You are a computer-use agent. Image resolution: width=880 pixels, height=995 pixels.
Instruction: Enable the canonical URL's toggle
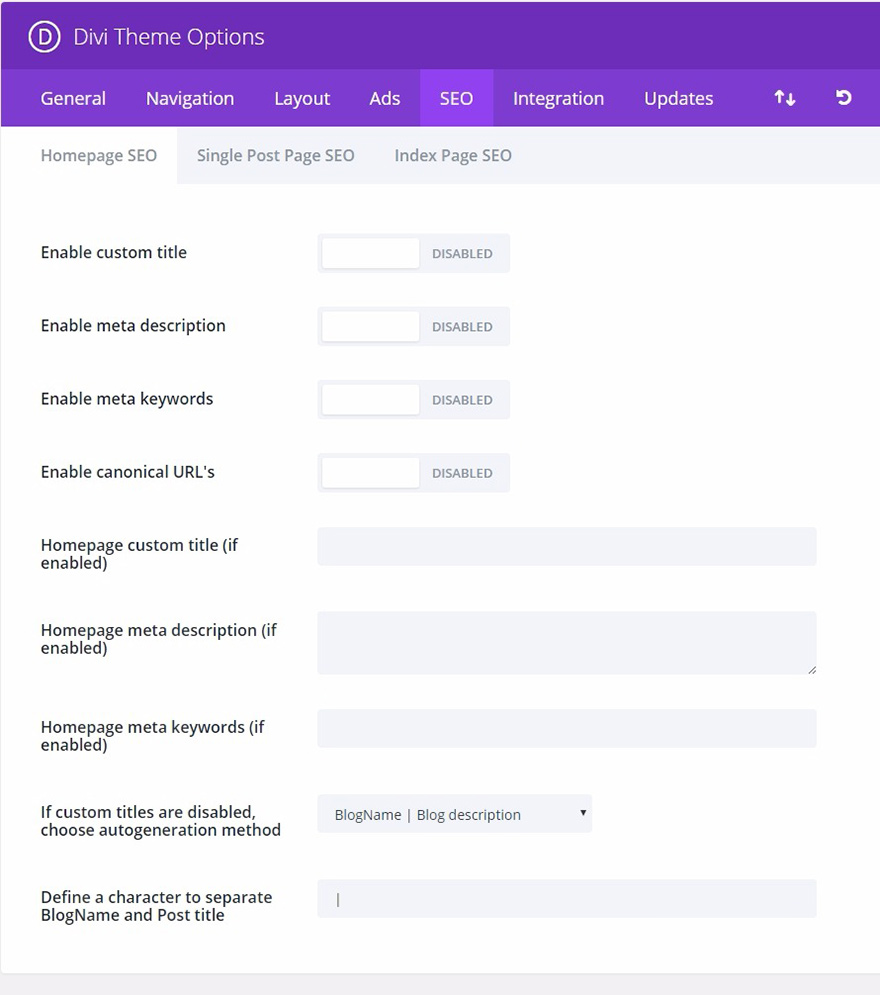(370, 472)
